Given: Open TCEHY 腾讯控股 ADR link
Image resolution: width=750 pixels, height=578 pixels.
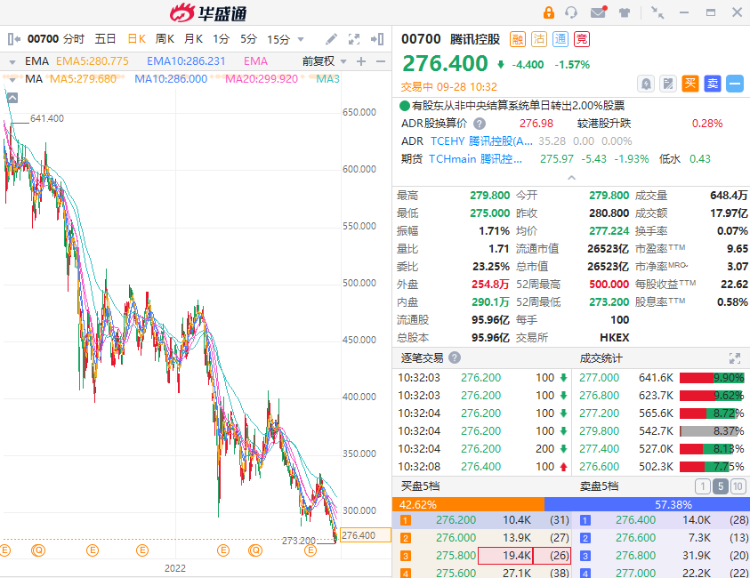Looking at the screenshot, I should tap(481, 141).
